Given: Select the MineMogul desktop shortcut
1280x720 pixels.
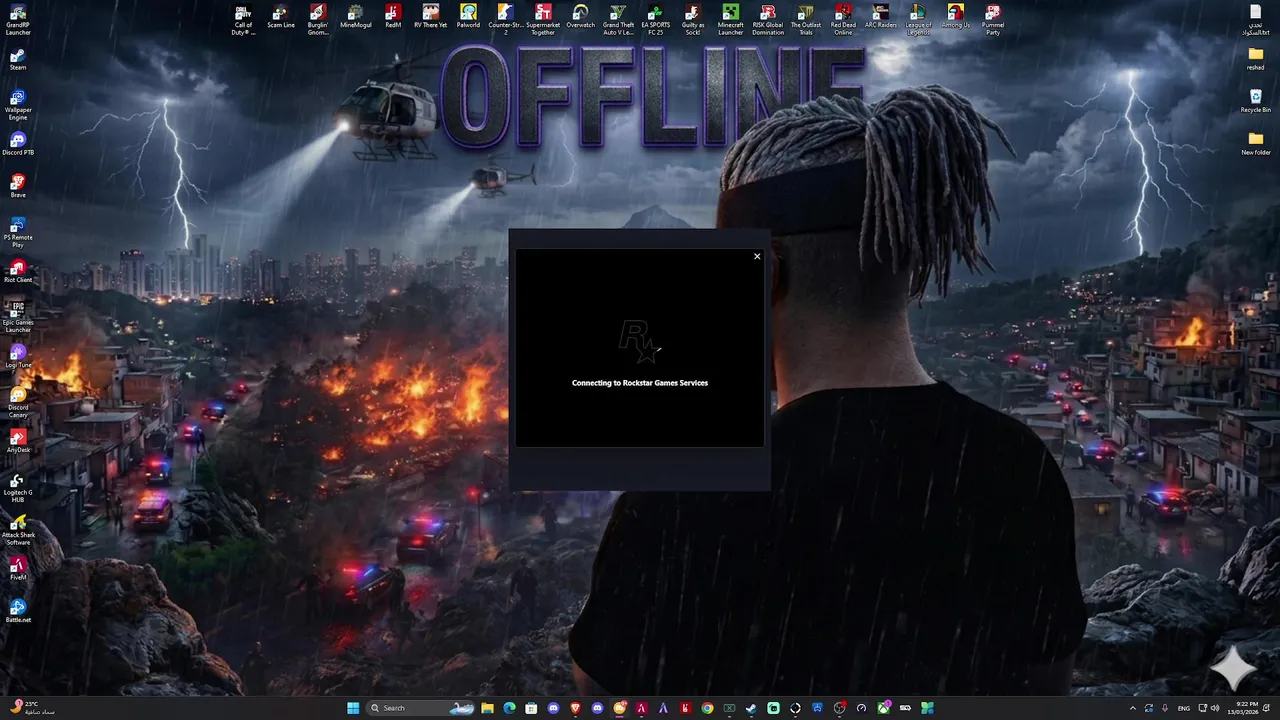Looking at the screenshot, I should (x=355, y=17).
